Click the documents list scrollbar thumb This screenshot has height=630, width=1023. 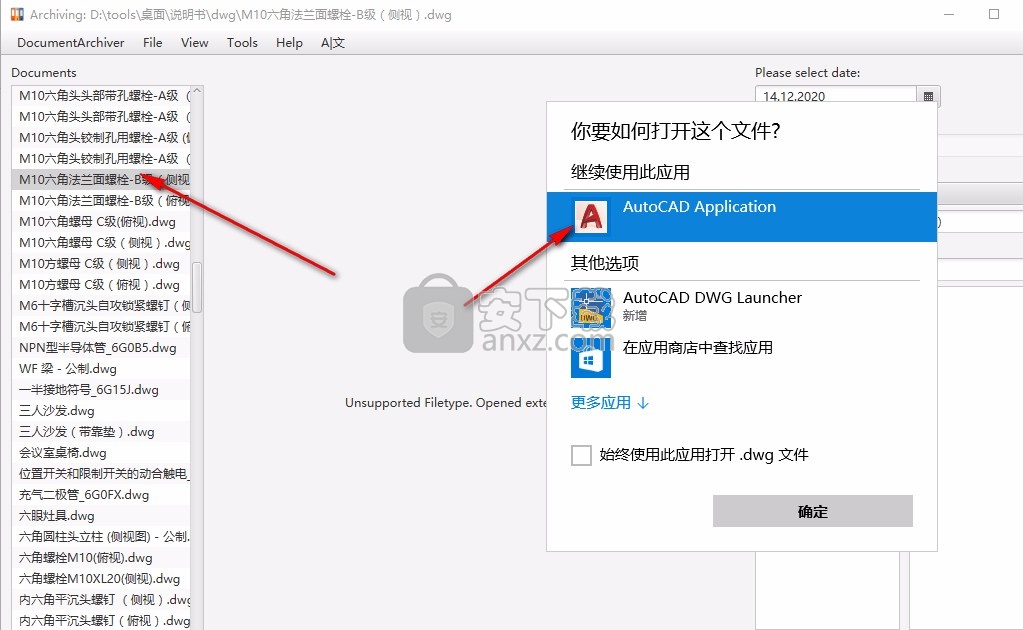tap(196, 287)
